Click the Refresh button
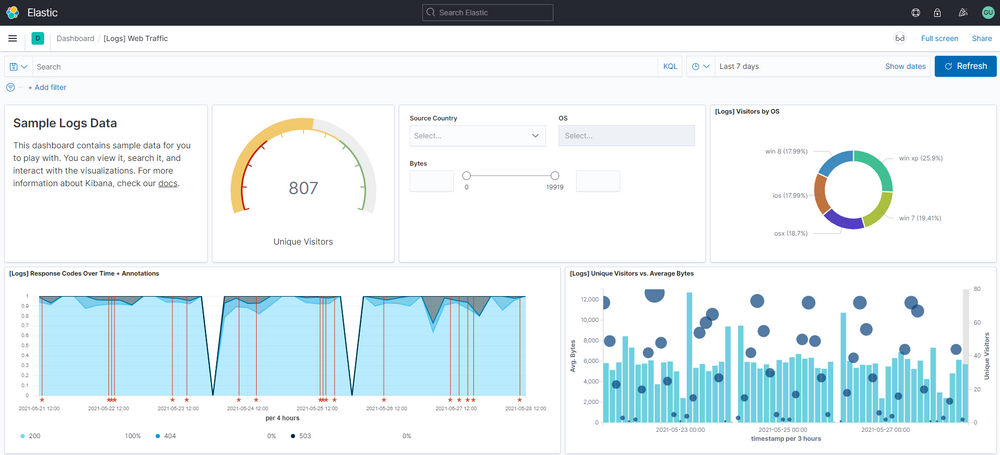Image resolution: width=1000 pixels, height=455 pixels. coord(965,66)
